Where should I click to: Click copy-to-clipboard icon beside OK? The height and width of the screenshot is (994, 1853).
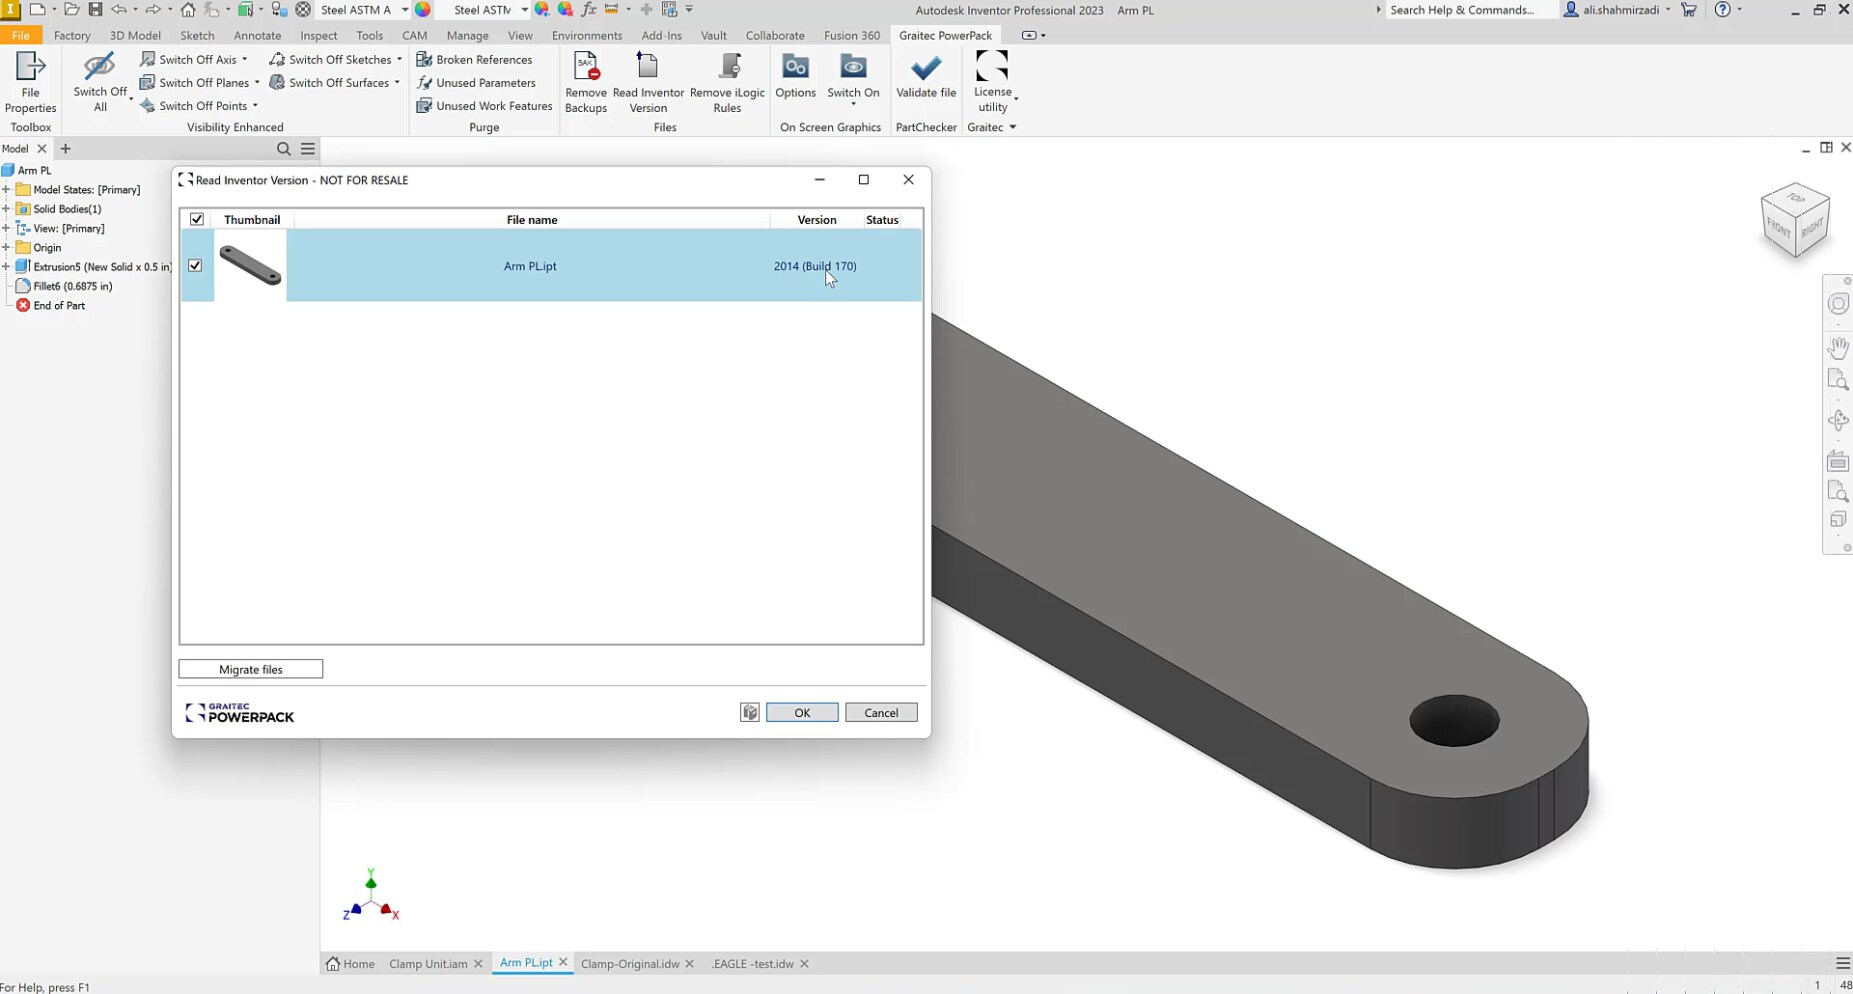(x=750, y=712)
